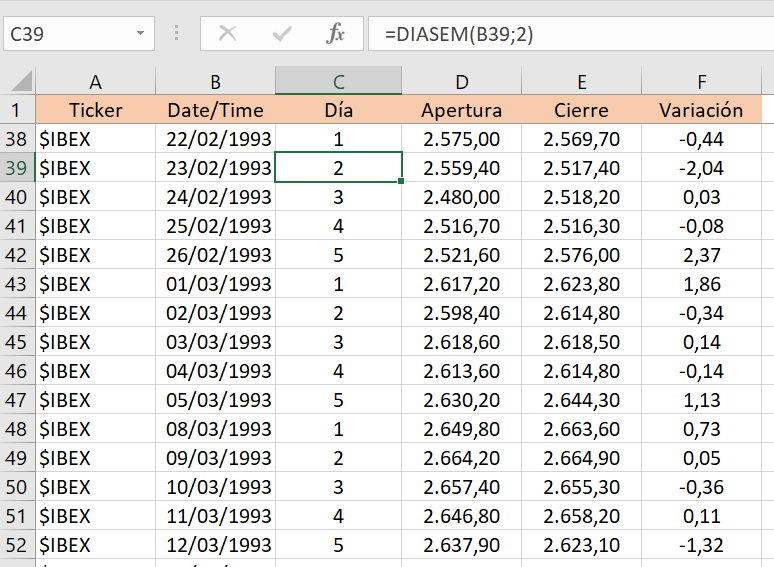The image size is (774, 567).
Task: Open the Name Box dropdown arrow
Action: (x=139, y=34)
